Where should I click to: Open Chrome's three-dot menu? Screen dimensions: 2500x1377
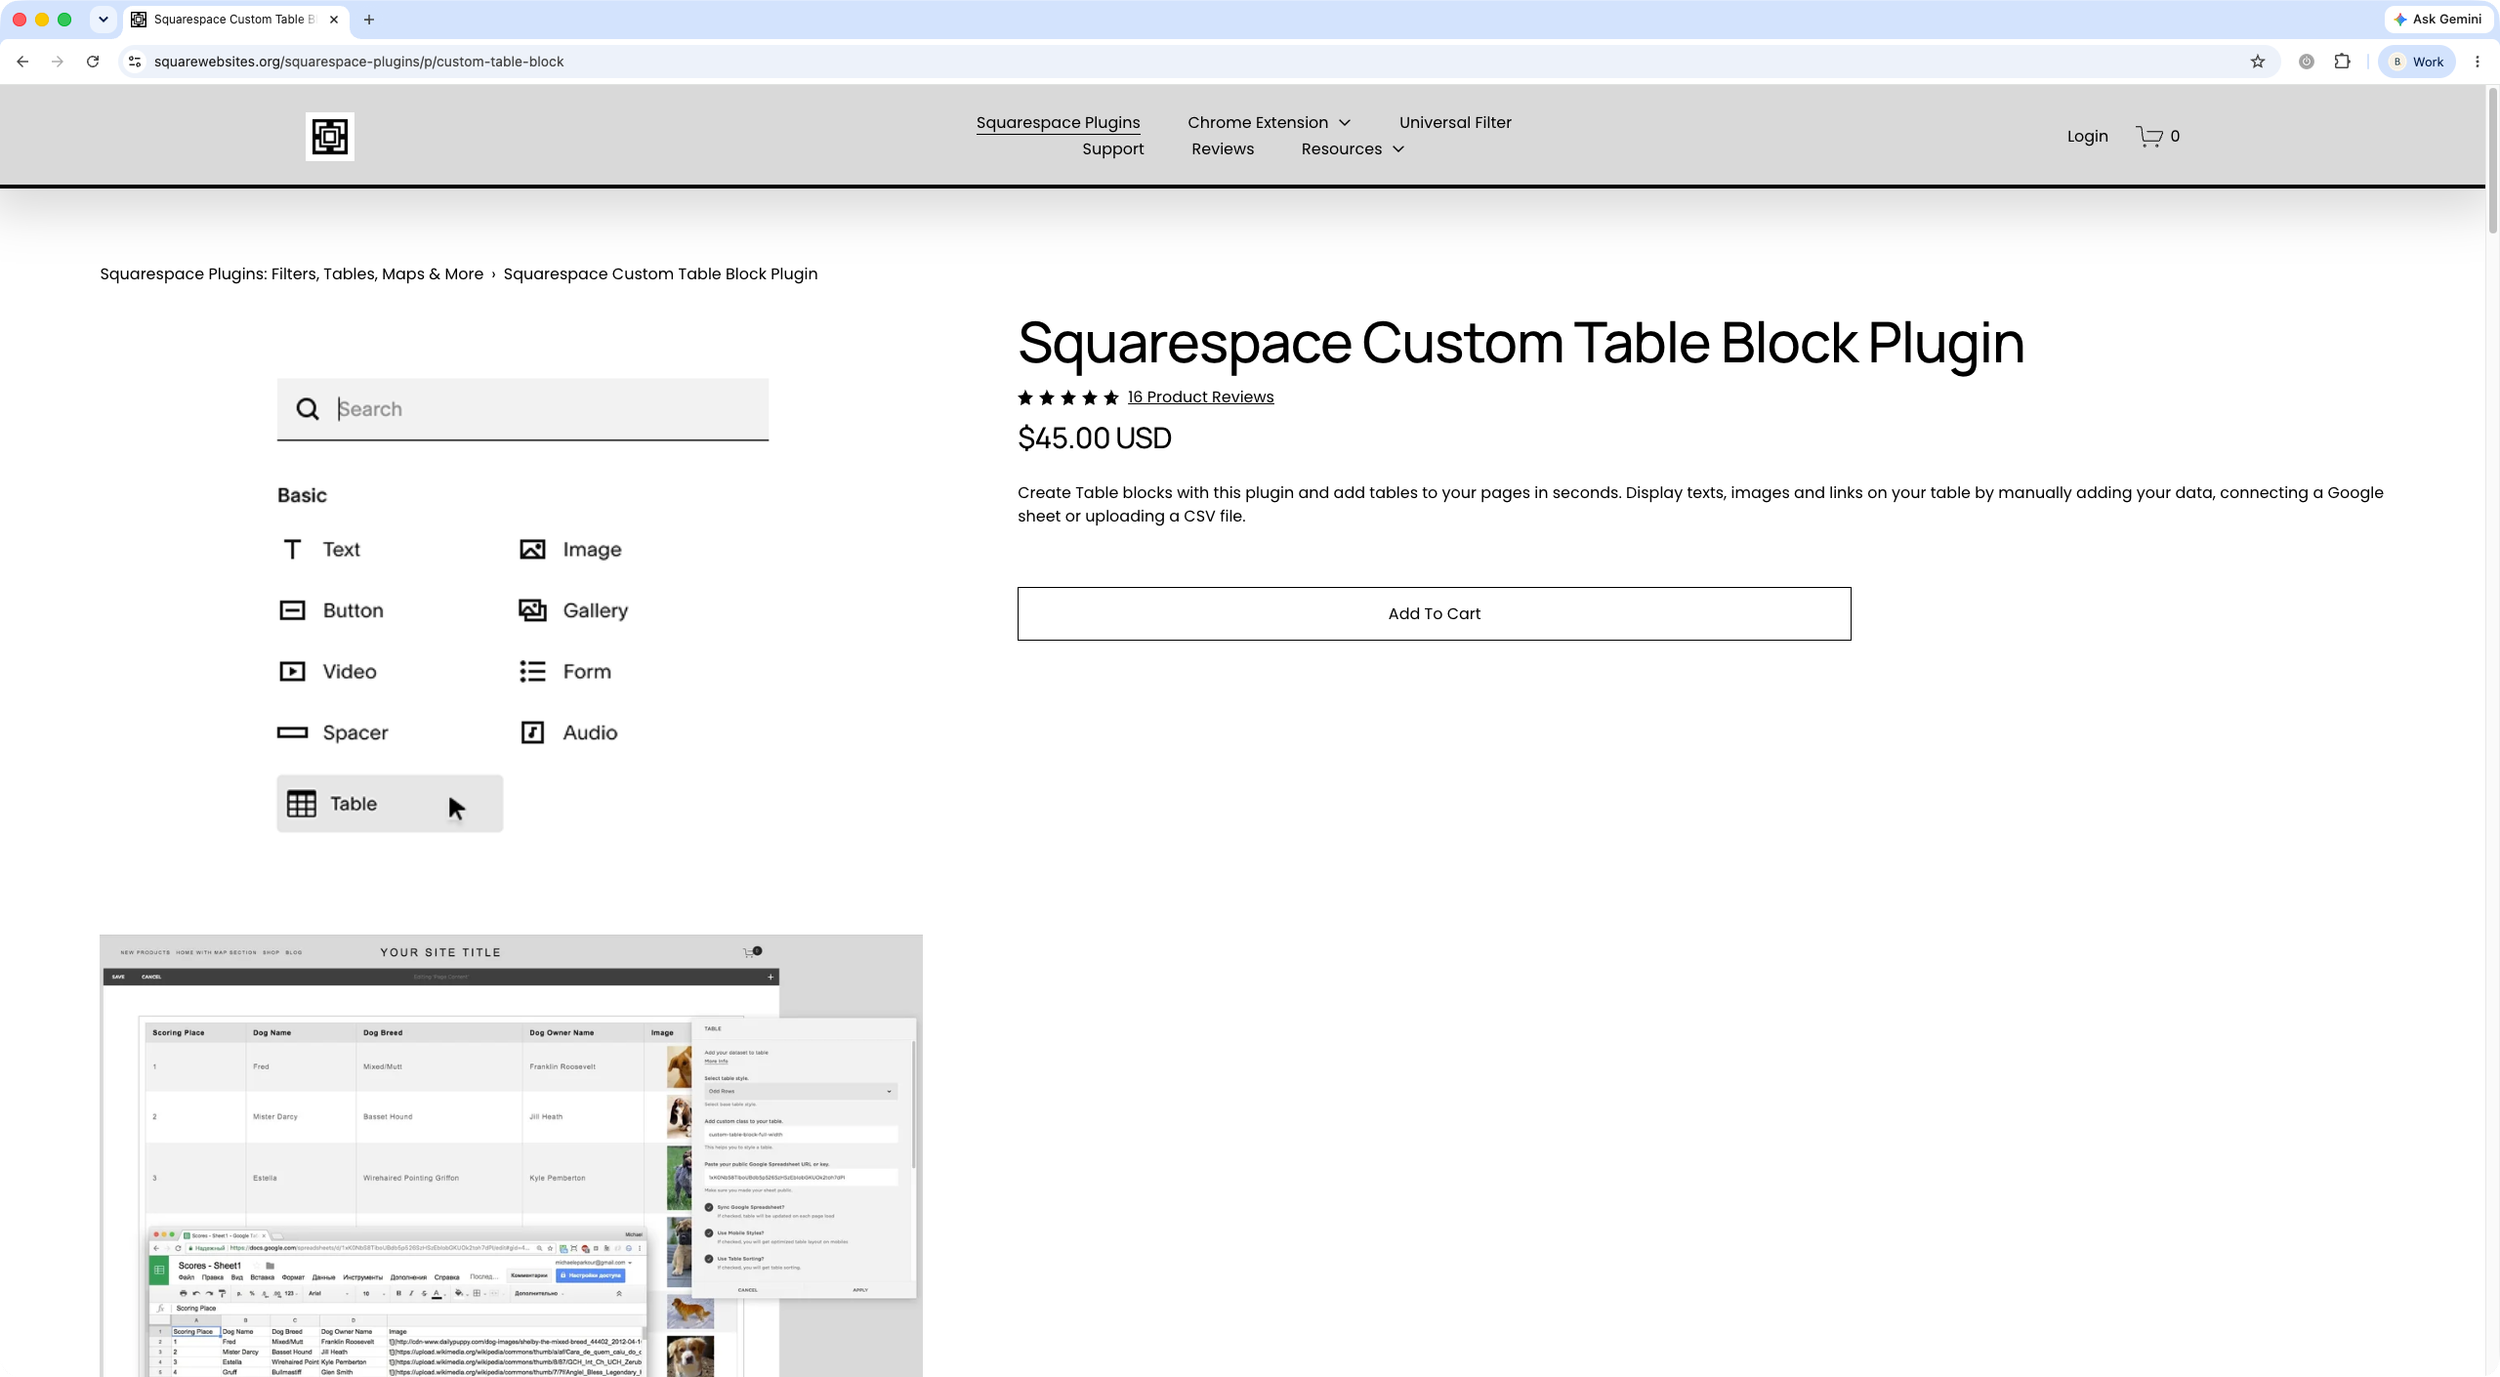click(x=2477, y=62)
